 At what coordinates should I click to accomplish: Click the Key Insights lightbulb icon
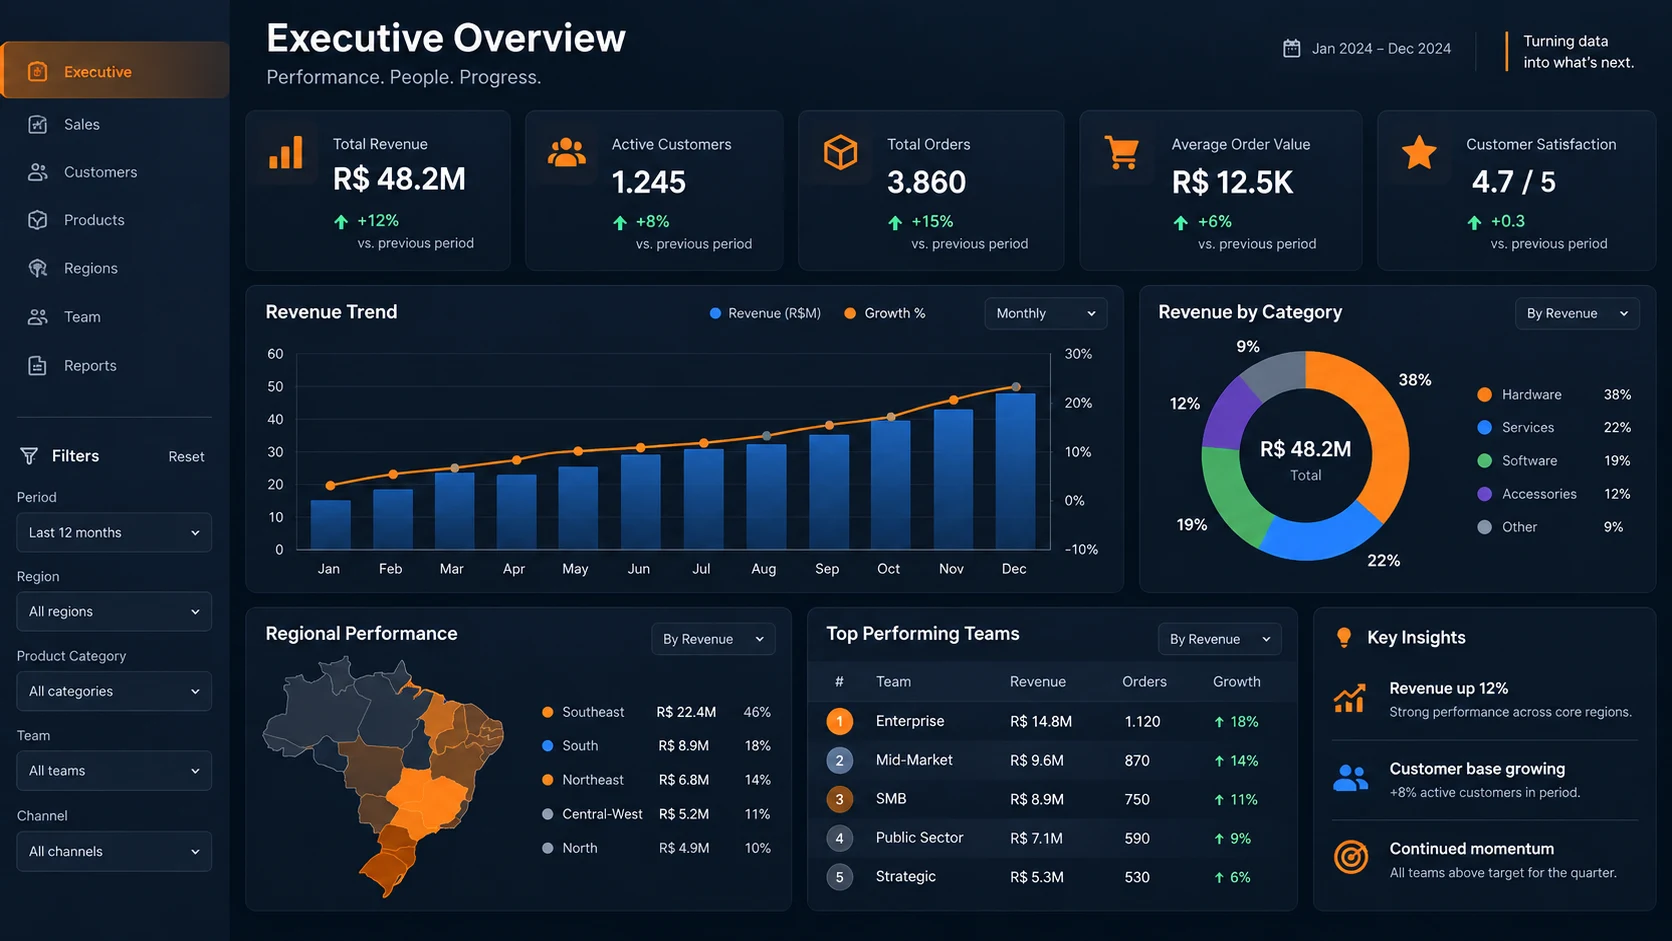1344,637
